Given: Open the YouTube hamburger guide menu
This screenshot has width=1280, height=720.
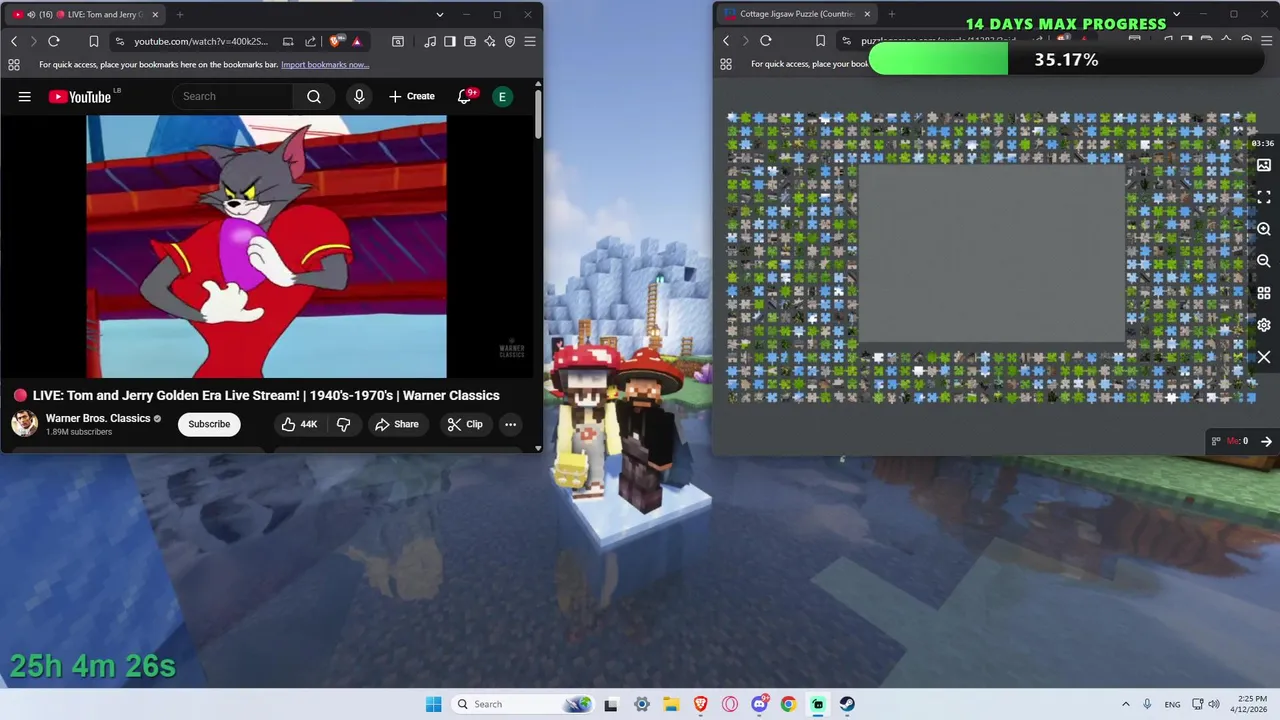Looking at the screenshot, I should [25, 96].
